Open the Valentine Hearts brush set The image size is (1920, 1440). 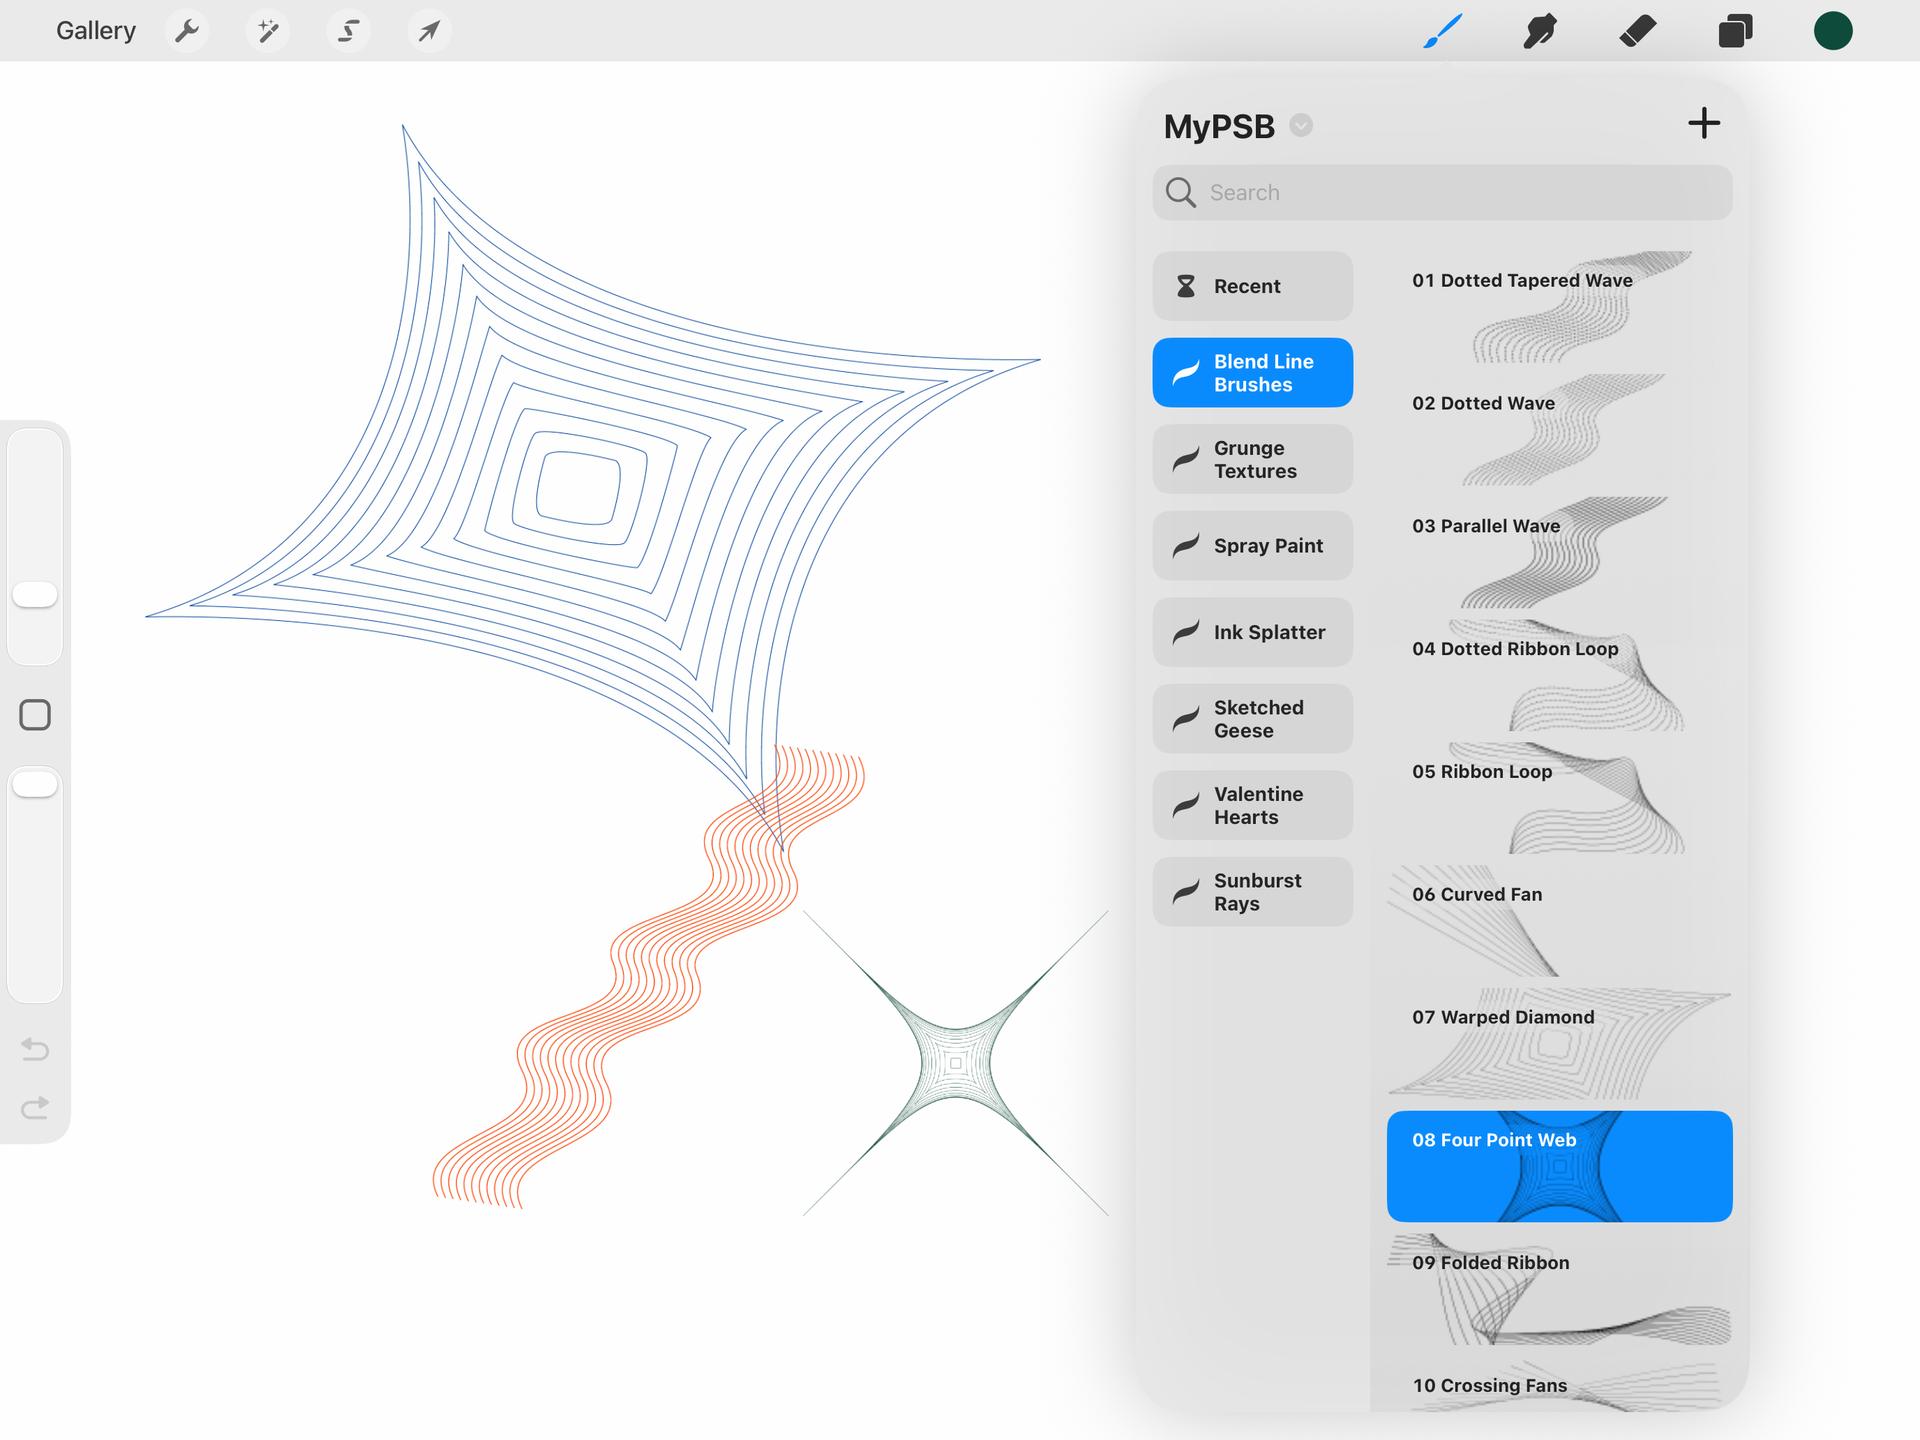tap(1252, 805)
